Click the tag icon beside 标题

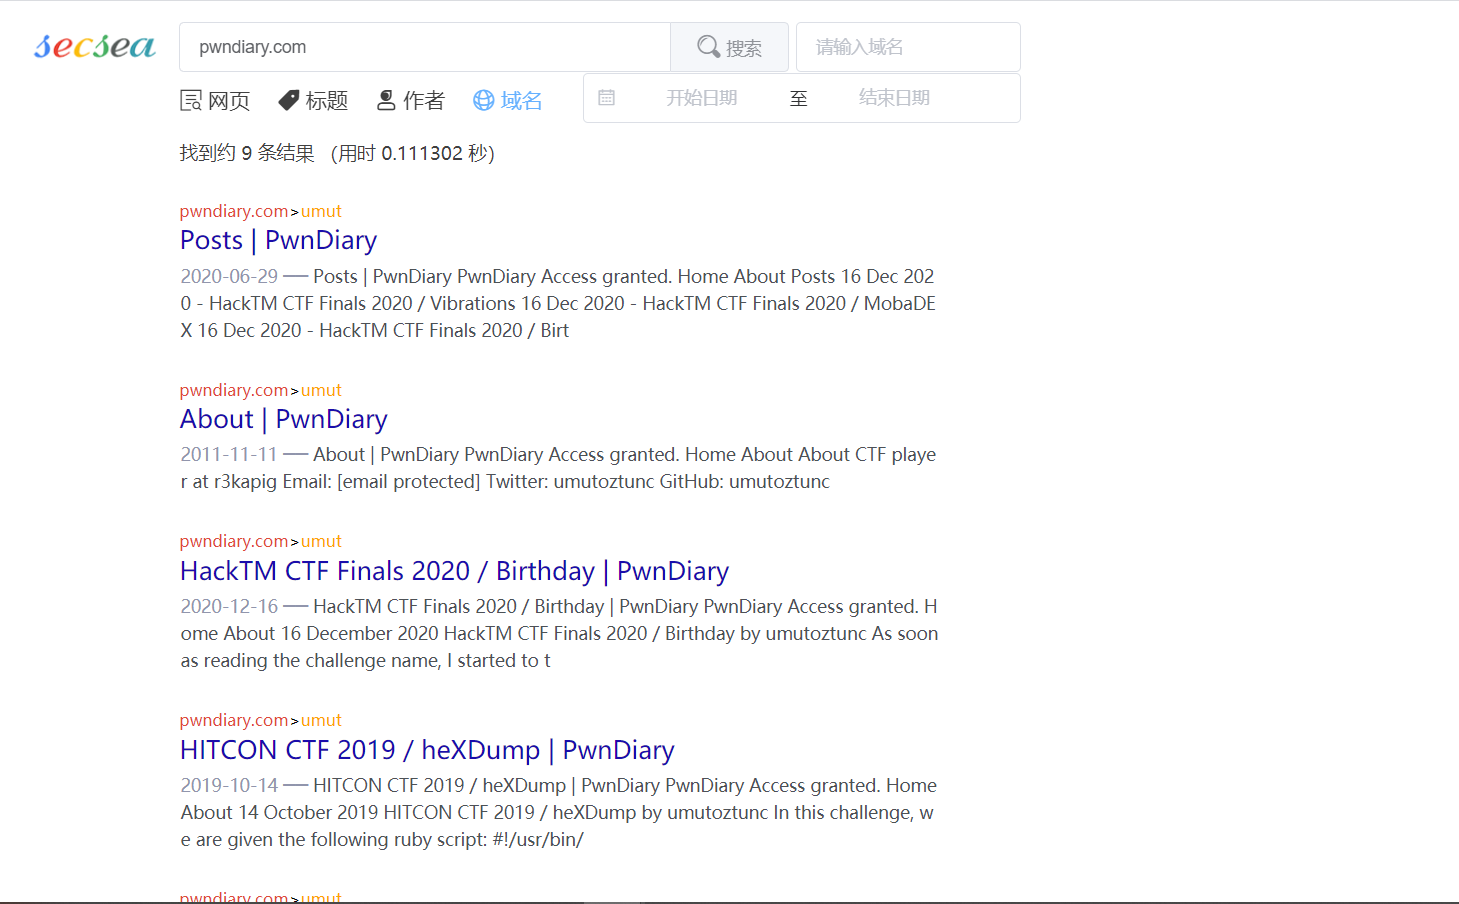(x=288, y=100)
